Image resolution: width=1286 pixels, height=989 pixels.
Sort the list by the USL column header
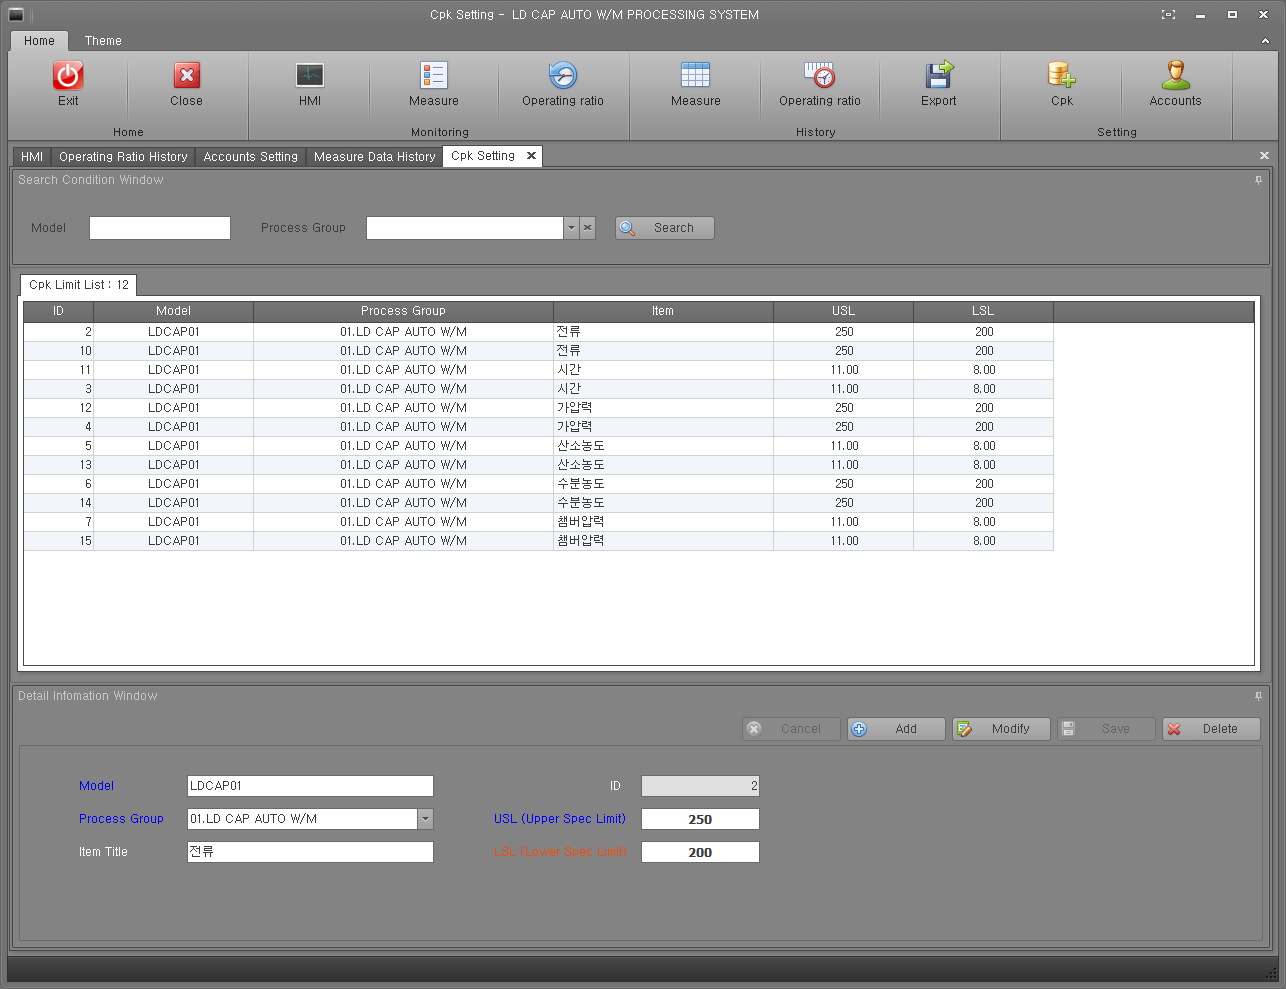click(x=843, y=311)
